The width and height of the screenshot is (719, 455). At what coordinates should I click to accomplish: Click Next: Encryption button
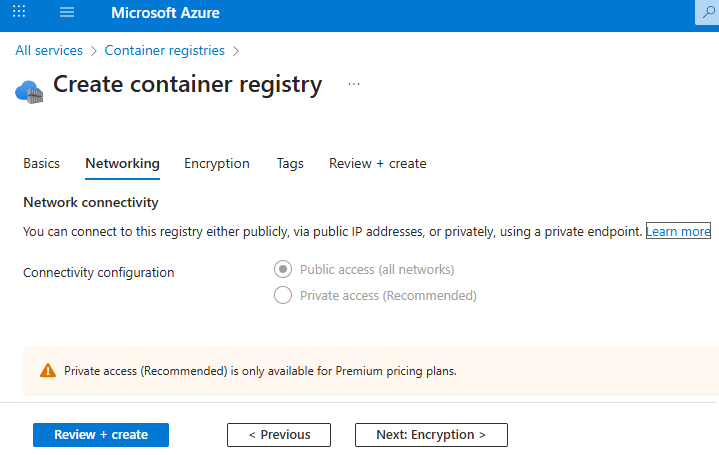coord(431,435)
